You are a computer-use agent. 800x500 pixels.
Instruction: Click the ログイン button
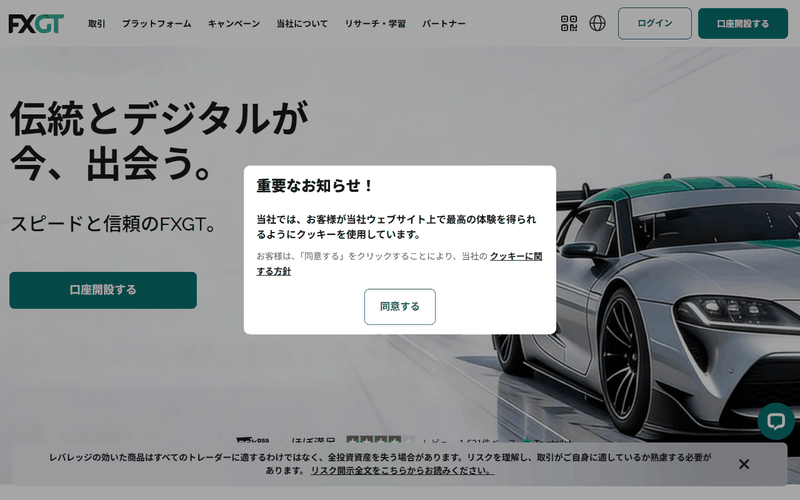coord(655,23)
